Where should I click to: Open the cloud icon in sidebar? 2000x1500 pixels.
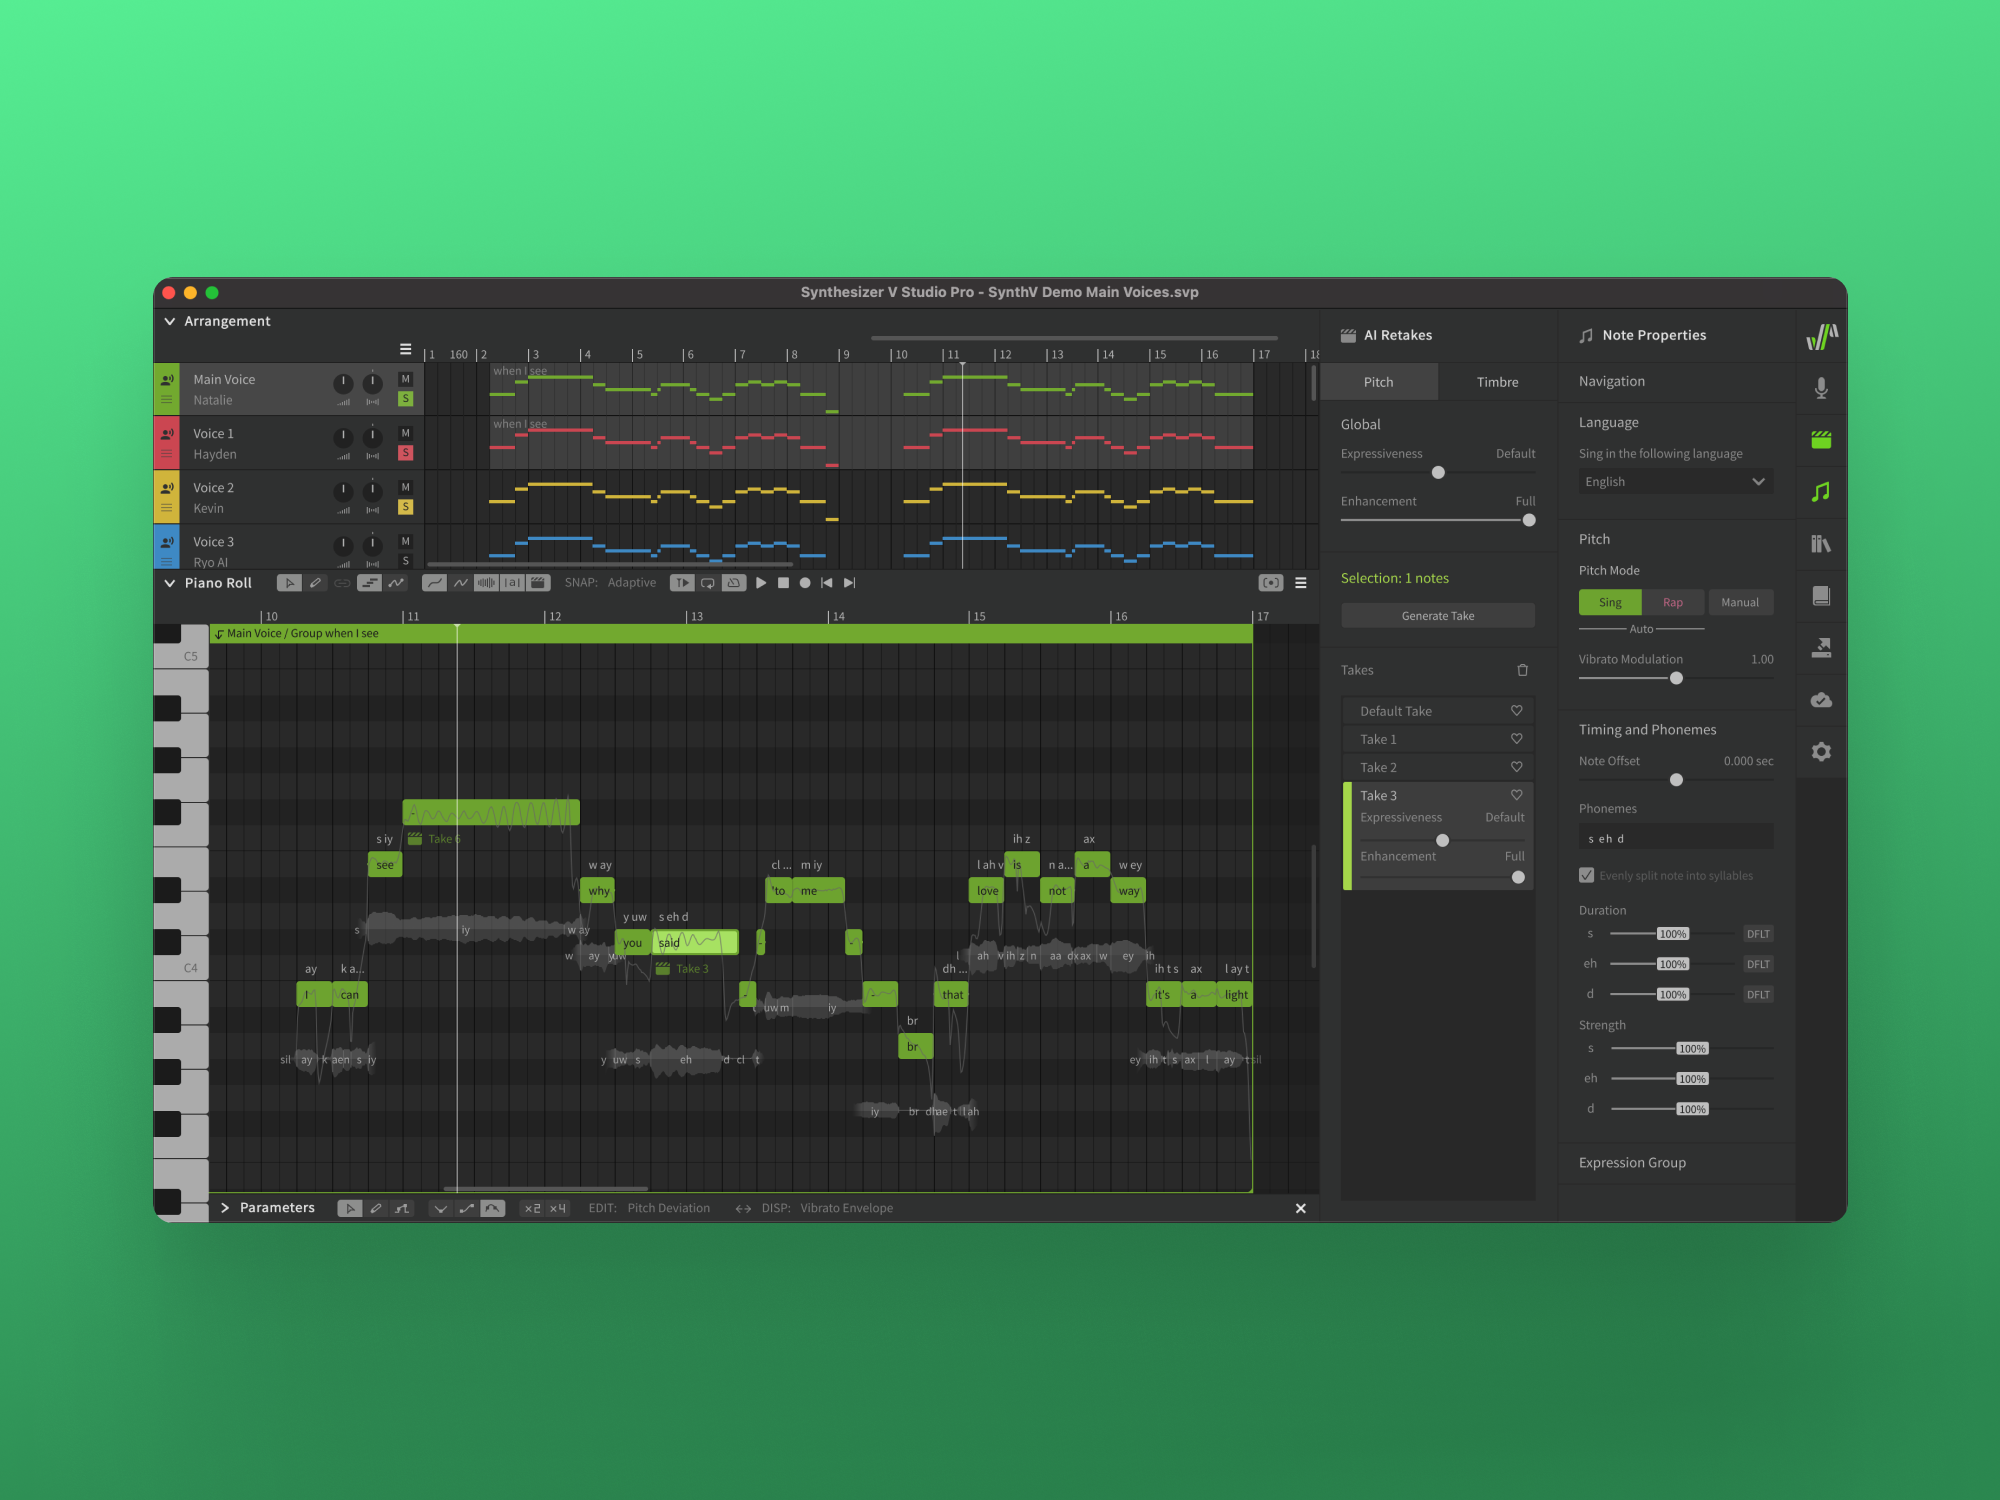1821,700
